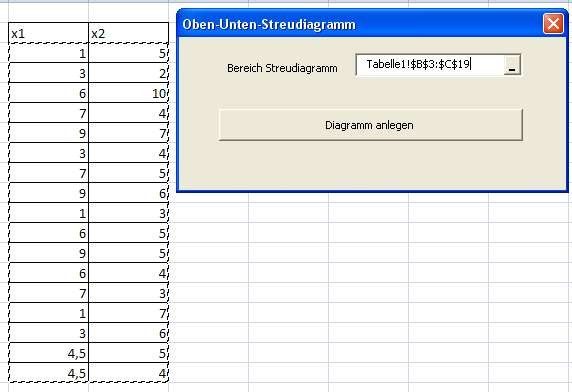Select x2 cell 5 beside first 4,5
Screen dimensions: 572x392
pos(128,353)
